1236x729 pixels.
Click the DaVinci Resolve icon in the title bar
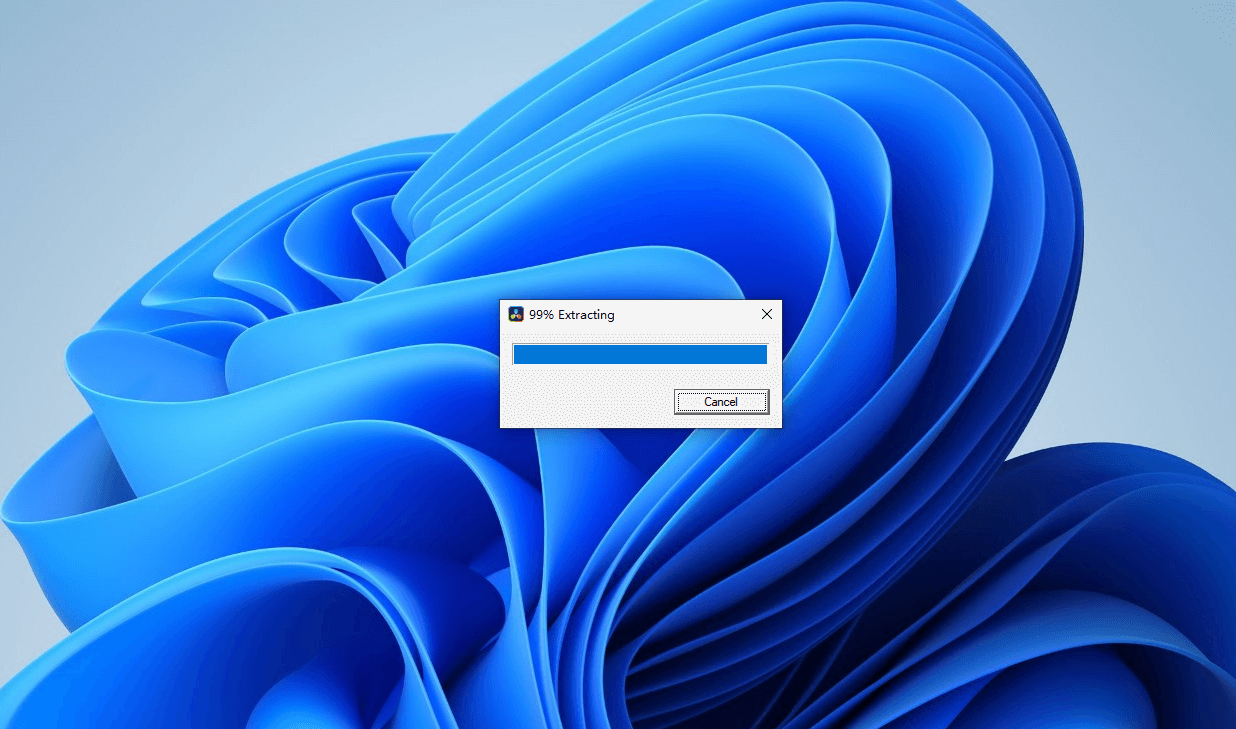(x=516, y=314)
